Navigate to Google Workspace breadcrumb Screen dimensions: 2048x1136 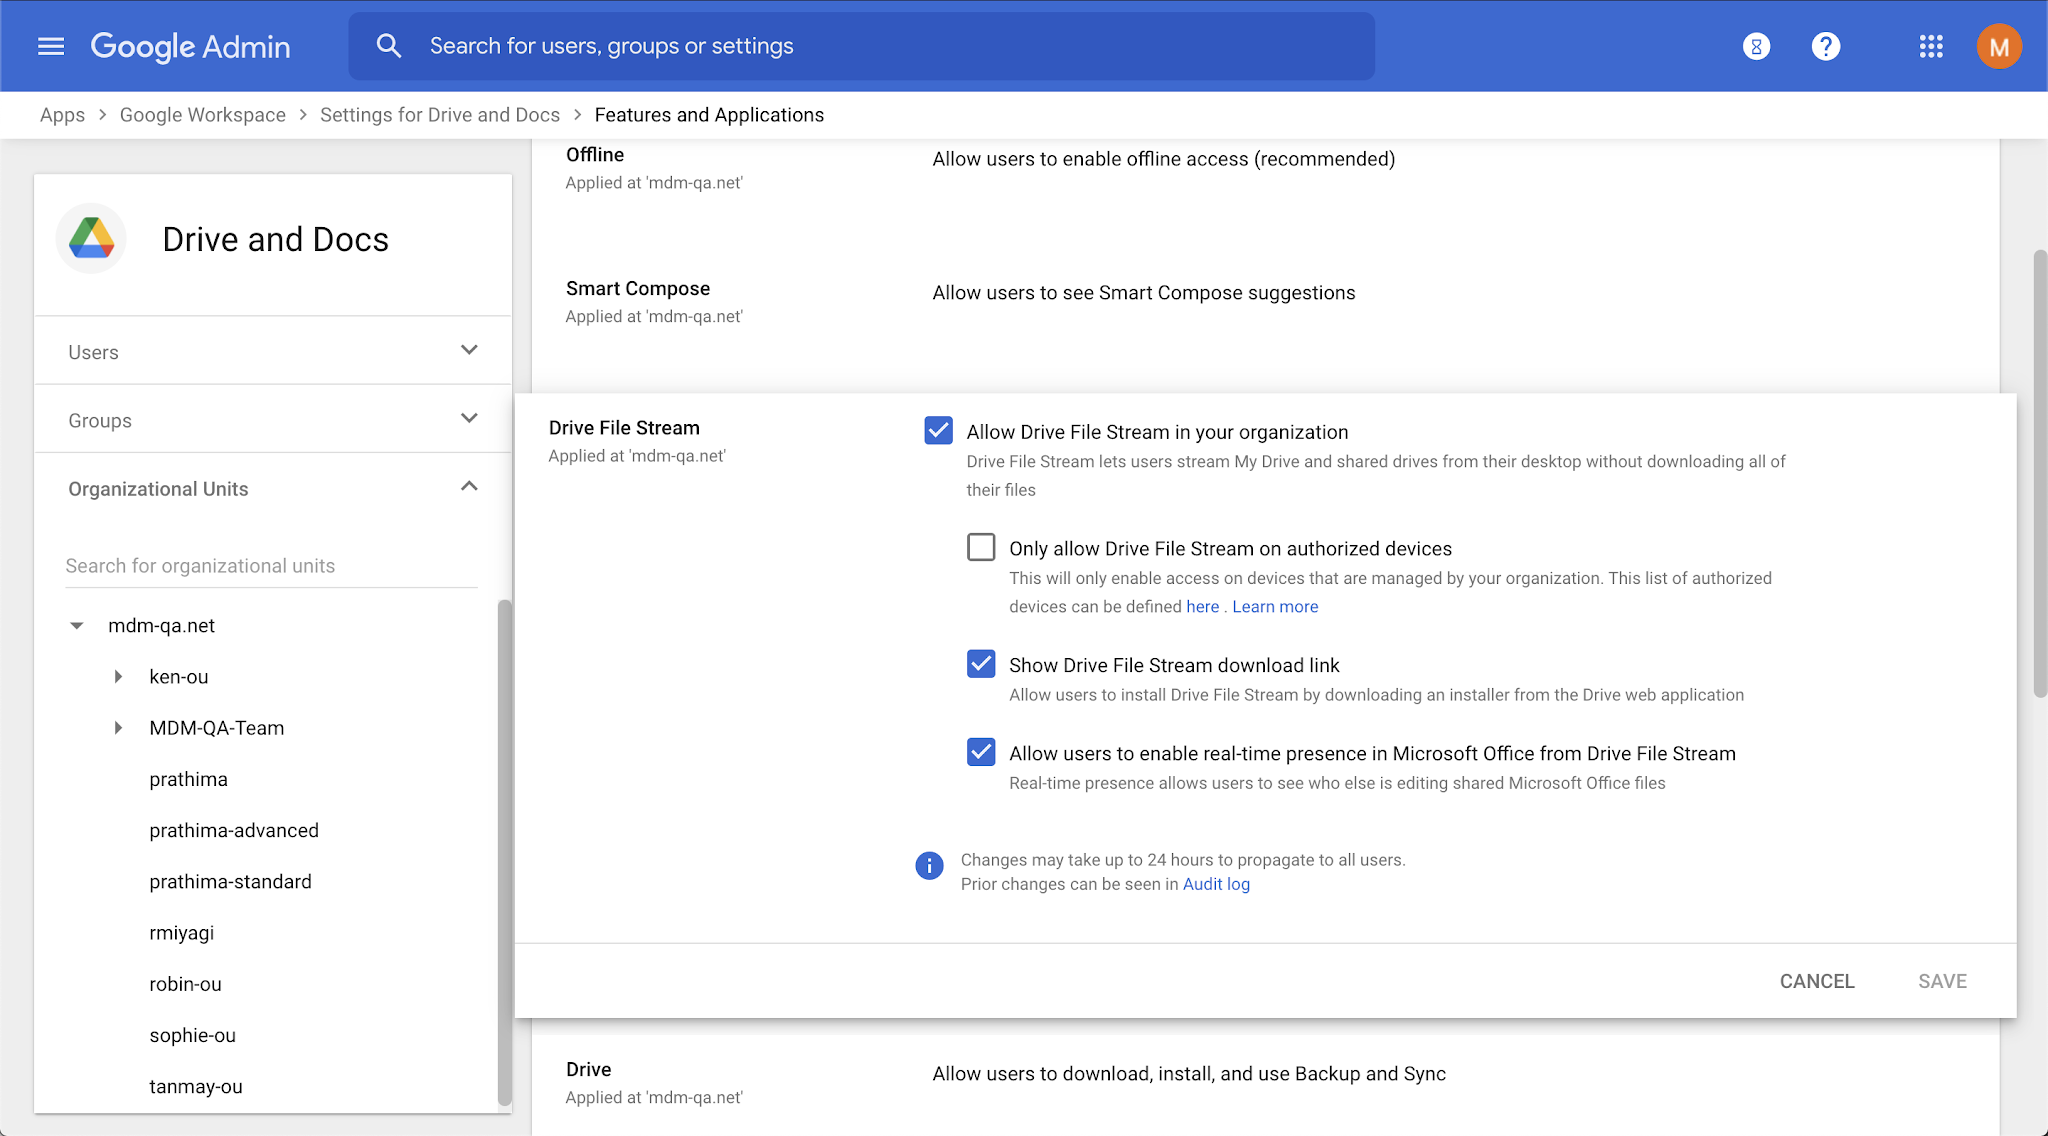[x=200, y=115]
